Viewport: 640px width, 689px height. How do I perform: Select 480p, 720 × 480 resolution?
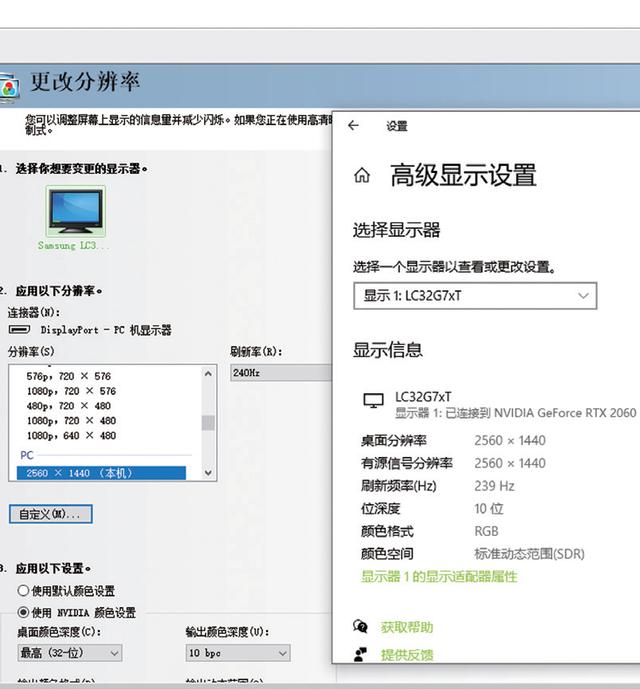pyautogui.click(x=69, y=406)
